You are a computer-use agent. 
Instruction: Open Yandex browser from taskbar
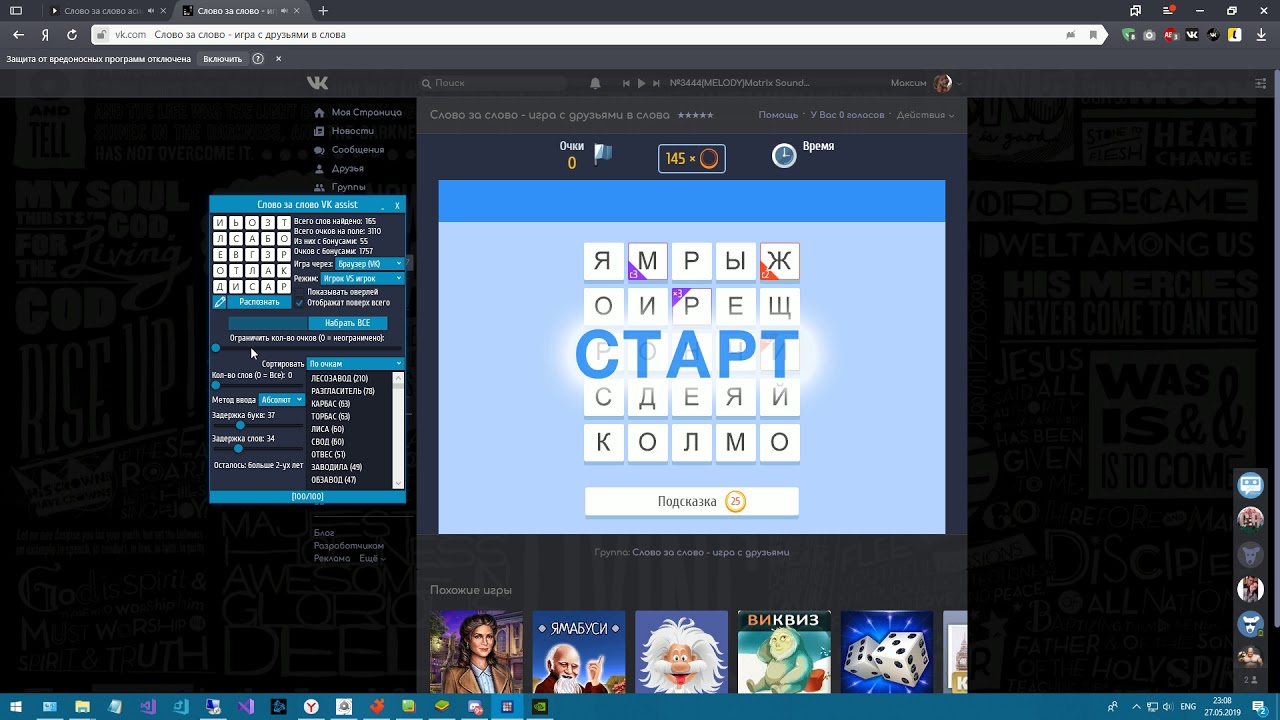click(x=311, y=707)
